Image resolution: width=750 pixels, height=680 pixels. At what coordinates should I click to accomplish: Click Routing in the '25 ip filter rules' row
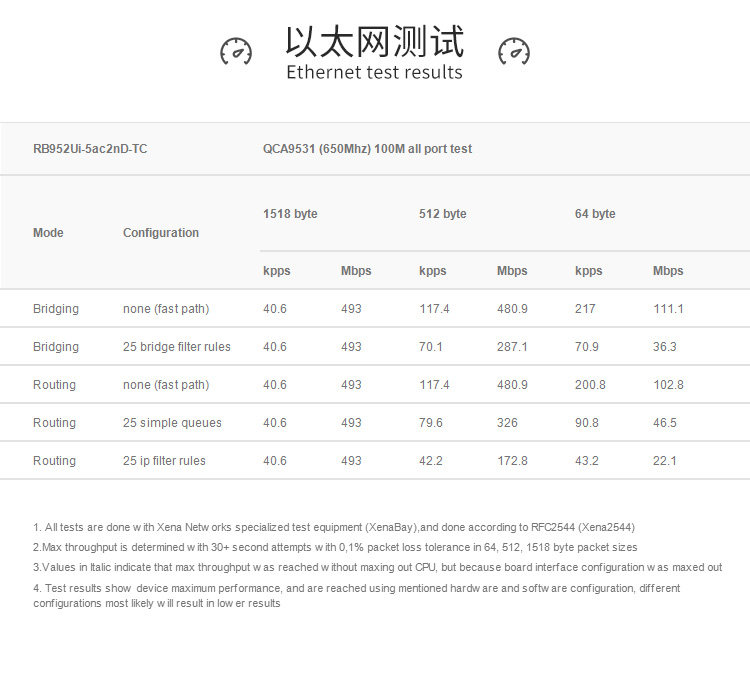click(x=54, y=461)
